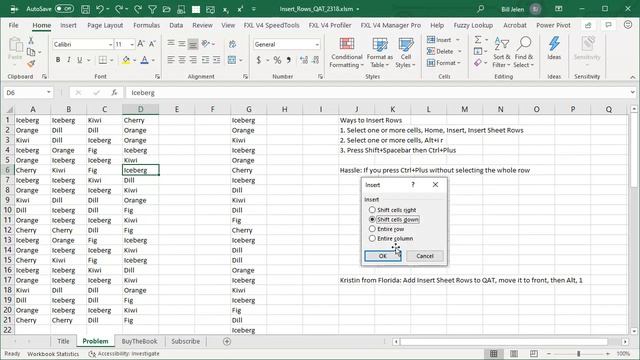The height and width of the screenshot is (360, 640).
Task: Click the Insert Function fx icon
Action: tap(114, 93)
